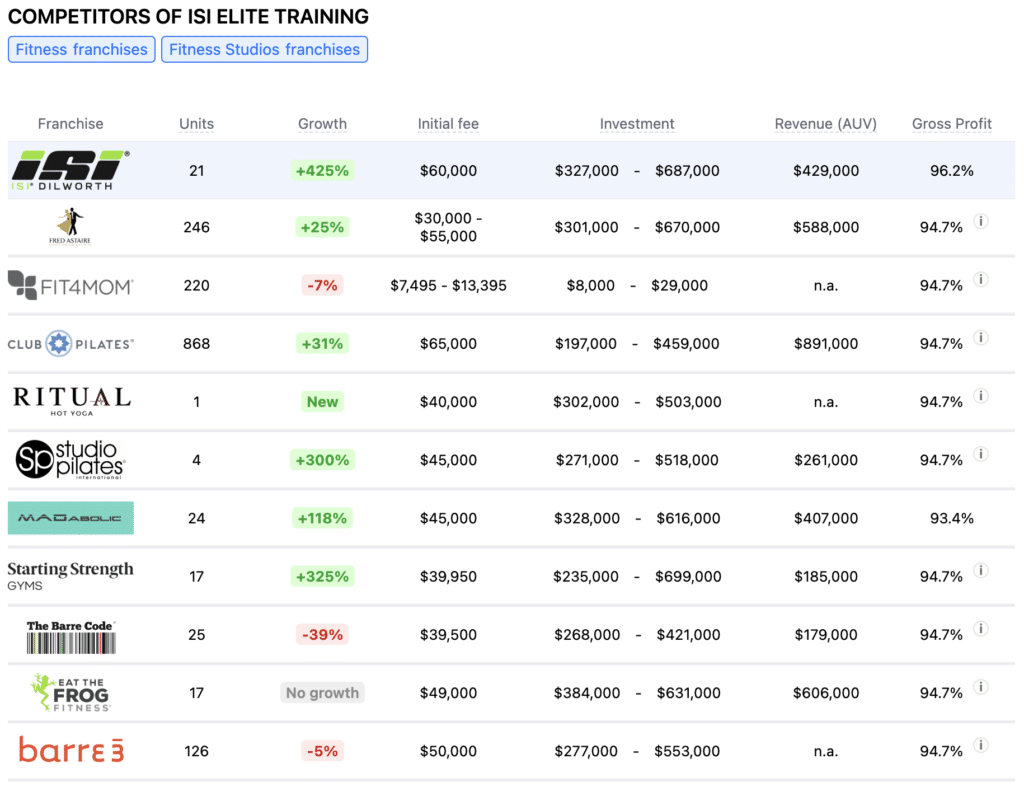The height and width of the screenshot is (796, 1024).
Task: Click the 96.2% gross profit value
Action: tap(952, 170)
